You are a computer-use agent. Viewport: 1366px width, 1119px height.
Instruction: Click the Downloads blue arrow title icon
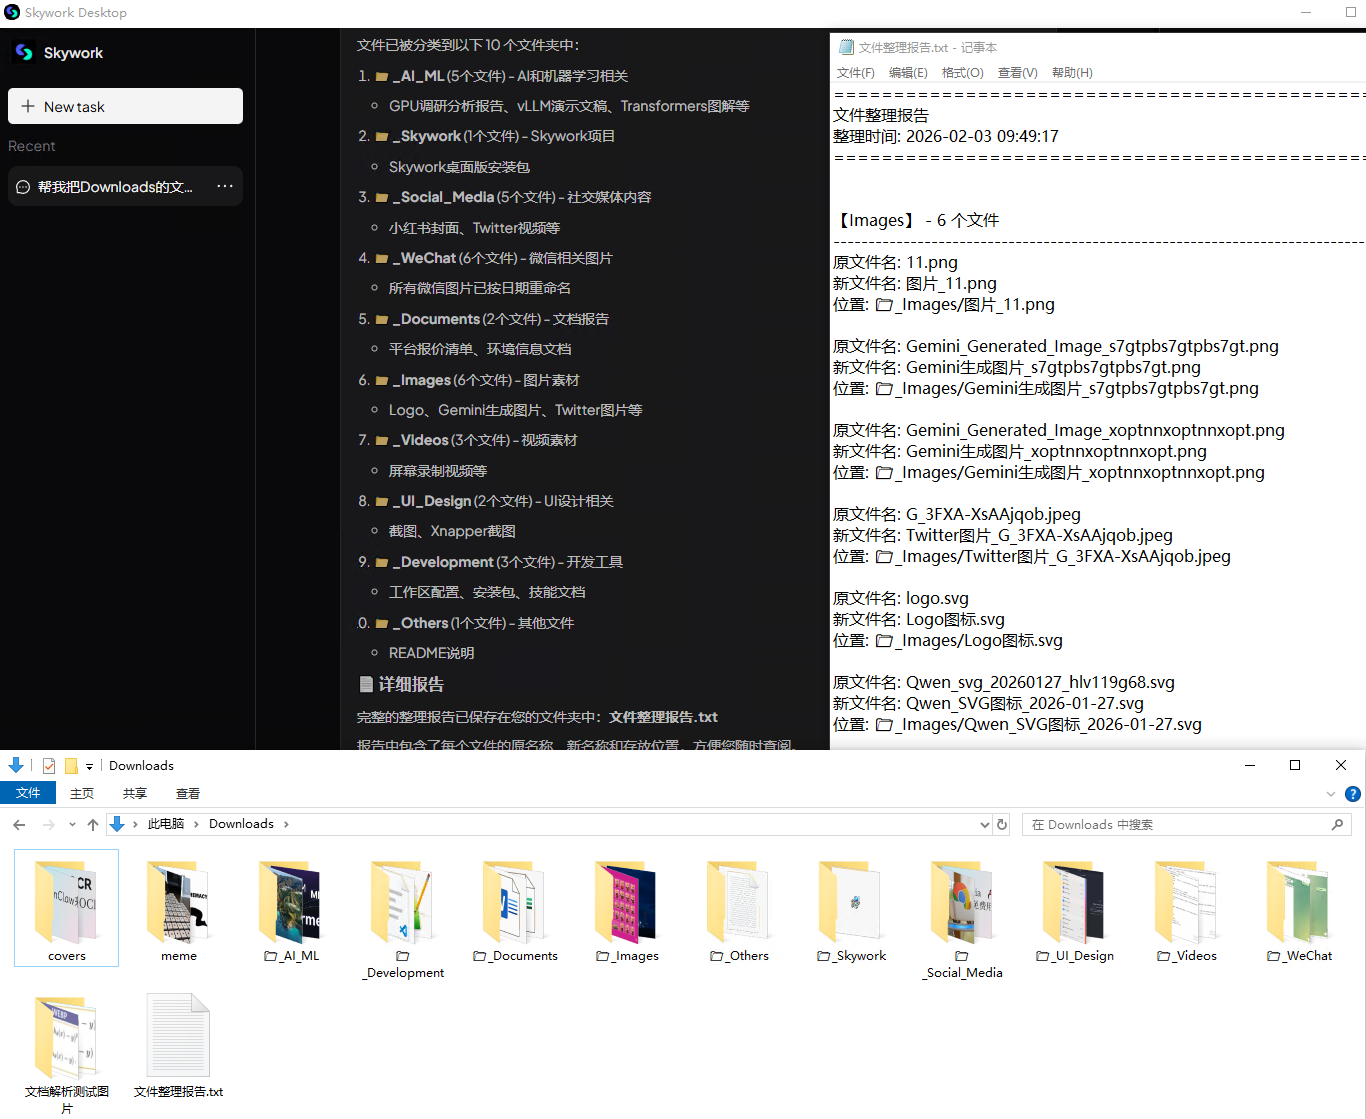point(16,766)
